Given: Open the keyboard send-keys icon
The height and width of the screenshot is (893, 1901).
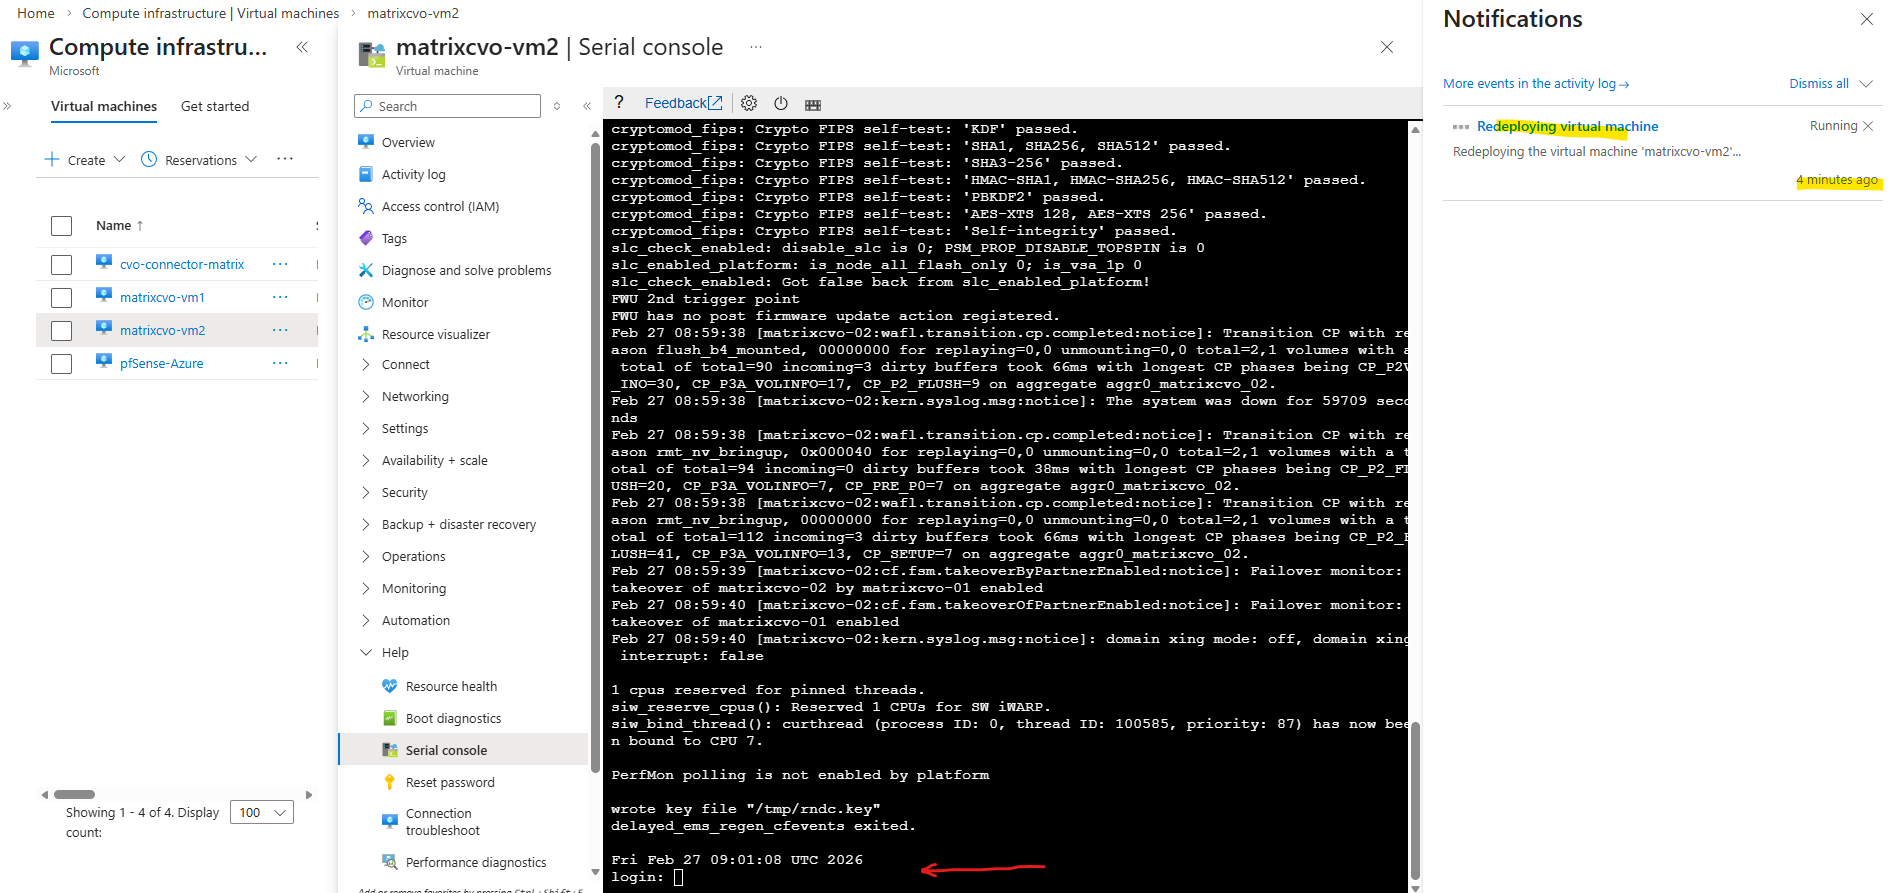Looking at the screenshot, I should pyautogui.click(x=813, y=104).
